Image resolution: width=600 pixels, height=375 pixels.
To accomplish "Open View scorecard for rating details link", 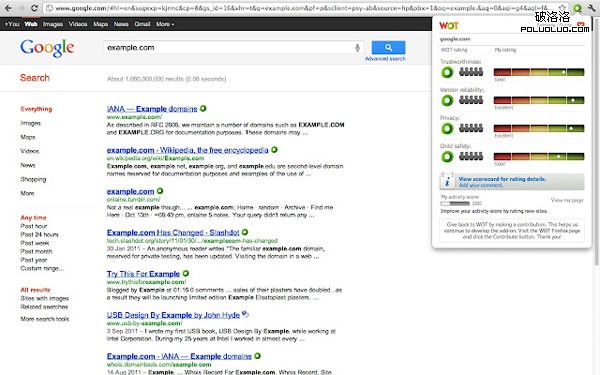I will pos(502,179).
